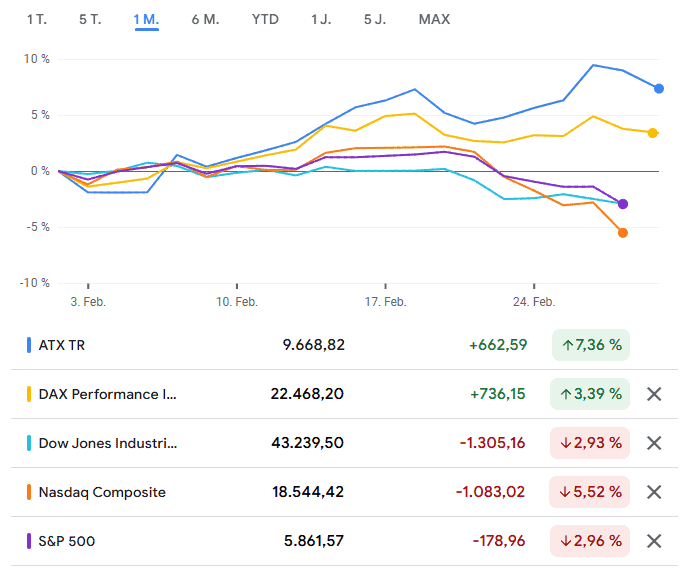This screenshot has height=572, width=684.
Task: Open the Dow Jones Industrial row
Action: tap(344, 443)
